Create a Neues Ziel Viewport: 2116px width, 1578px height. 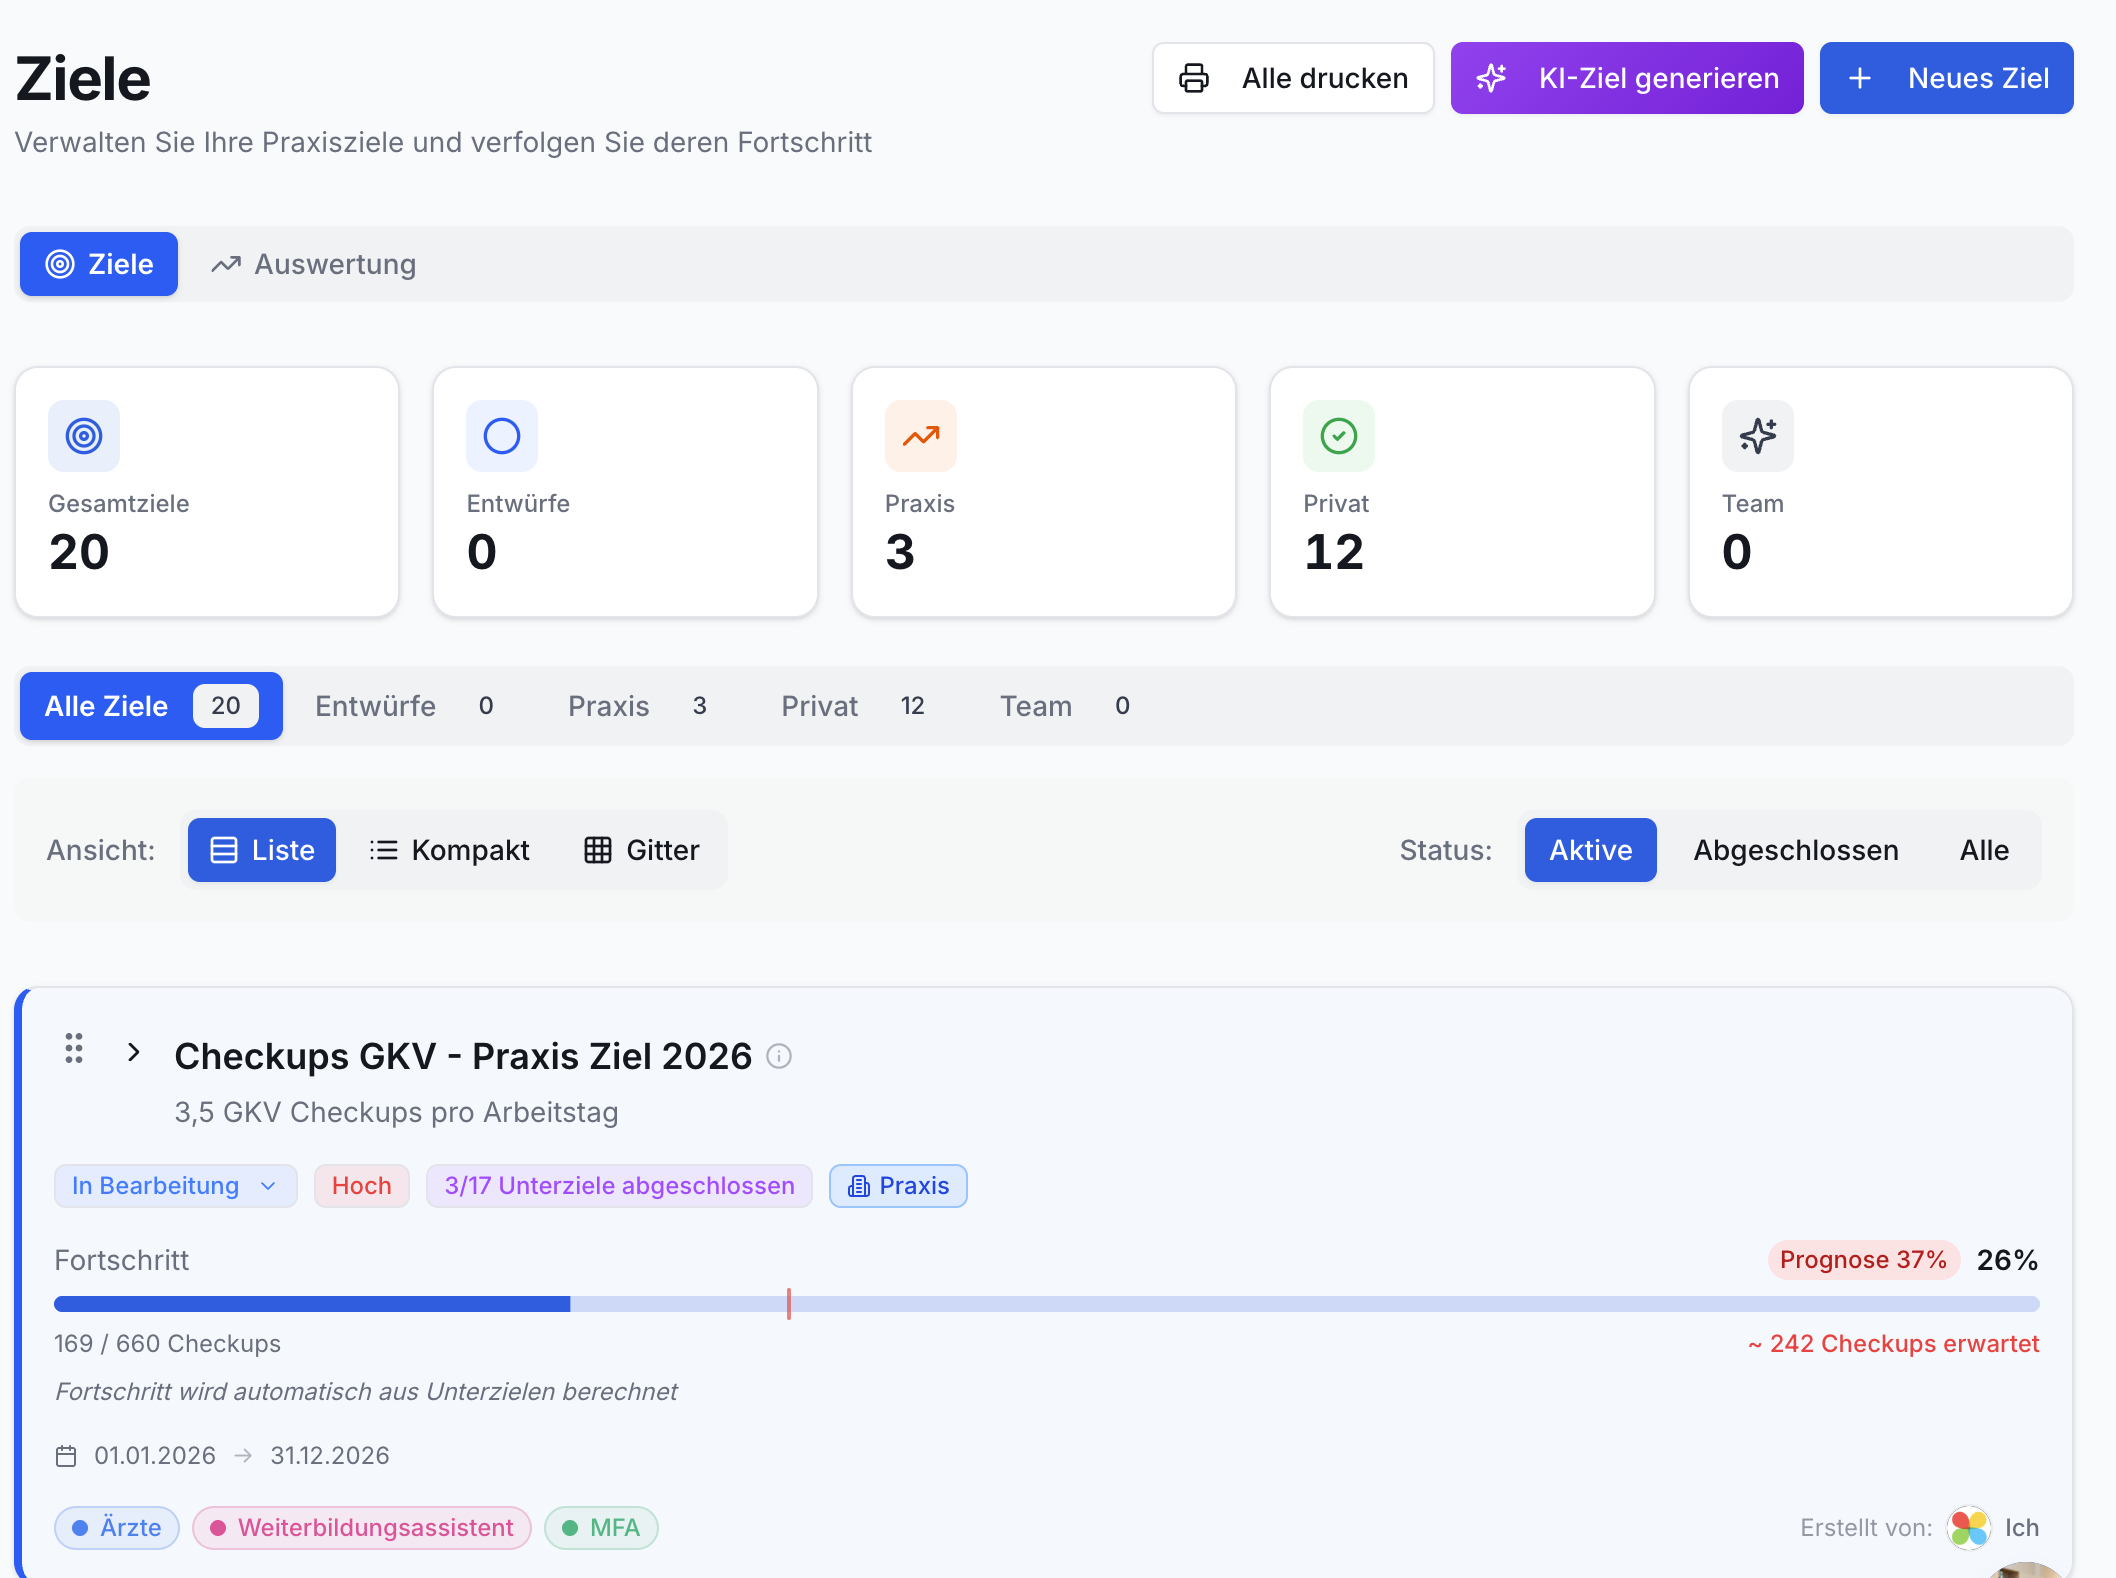click(1946, 78)
